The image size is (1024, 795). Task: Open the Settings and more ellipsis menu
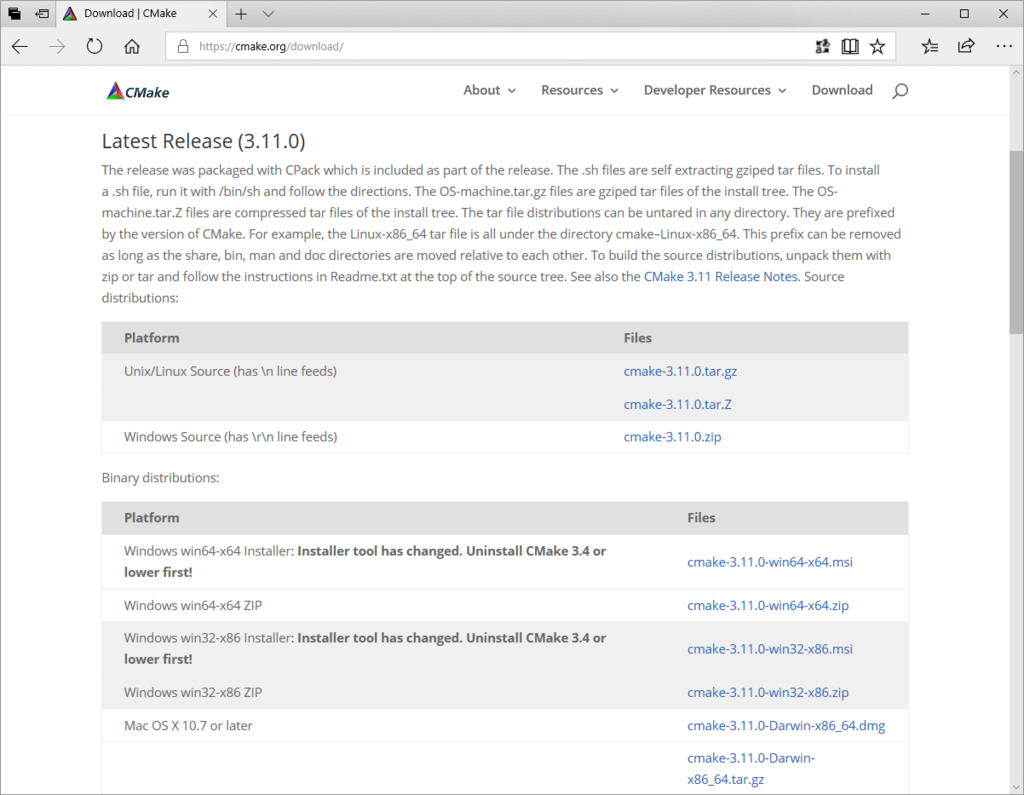pos(1004,46)
